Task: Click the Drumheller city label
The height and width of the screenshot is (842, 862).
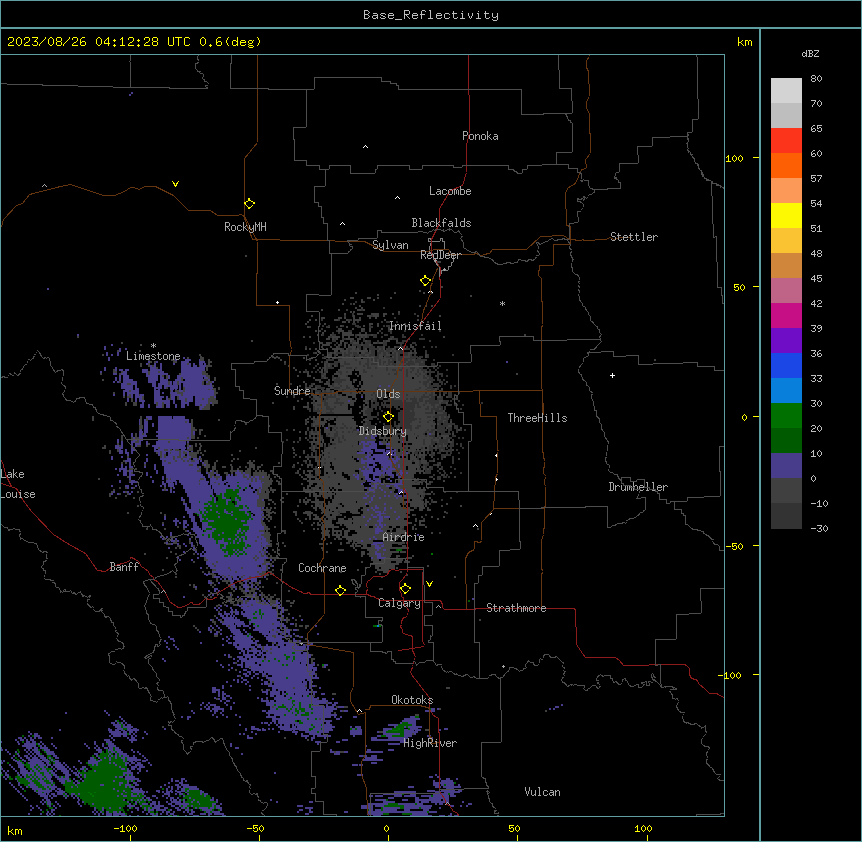Action: pos(638,487)
